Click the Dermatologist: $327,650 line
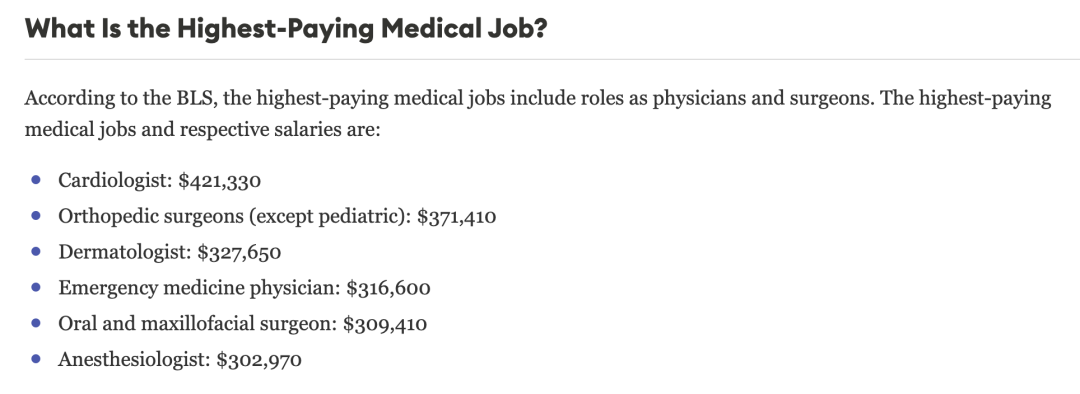1080x394 pixels. (x=169, y=253)
